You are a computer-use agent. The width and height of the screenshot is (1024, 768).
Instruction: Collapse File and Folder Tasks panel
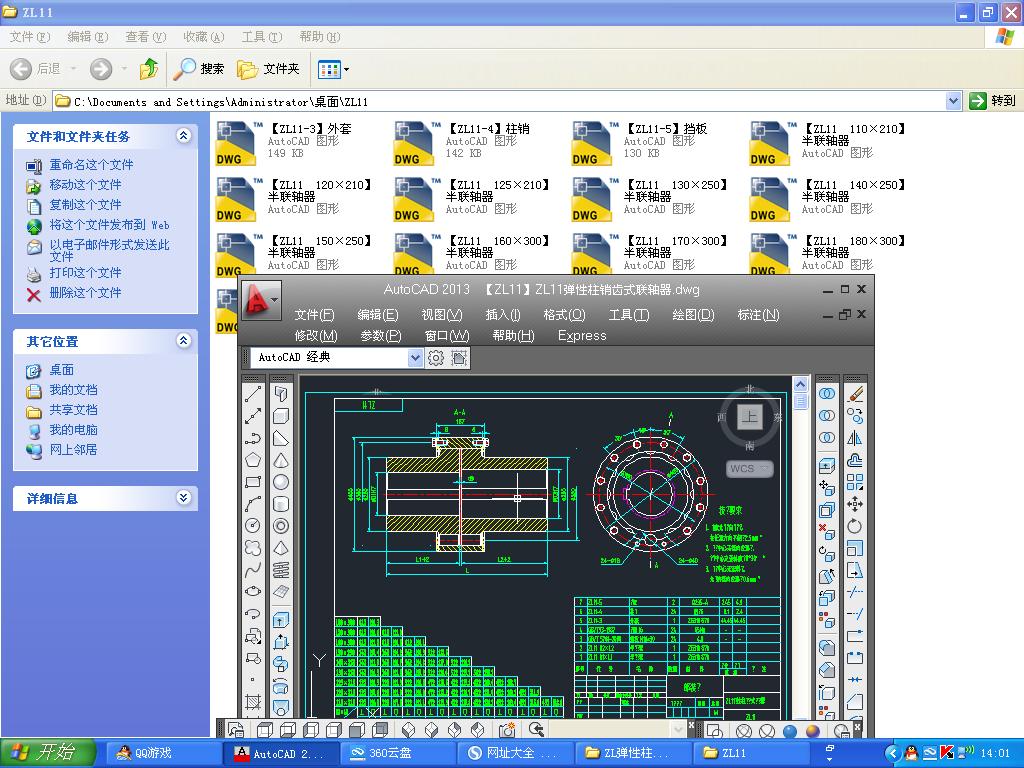click(183, 136)
